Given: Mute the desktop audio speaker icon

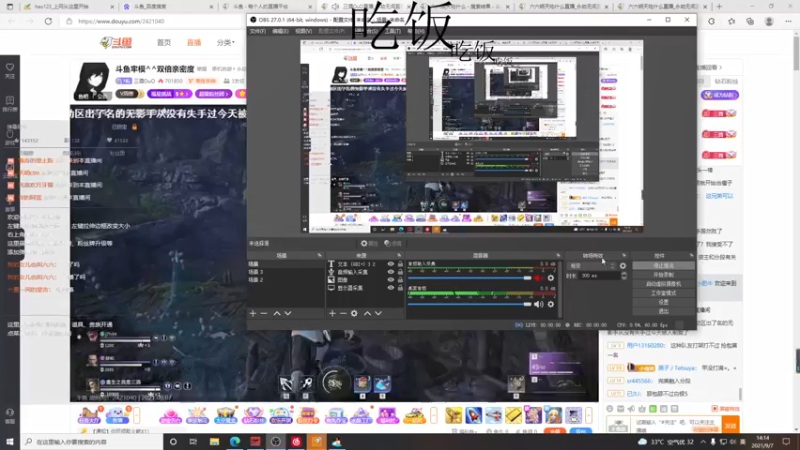Looking at the screenshot, I should coord(539,304).
